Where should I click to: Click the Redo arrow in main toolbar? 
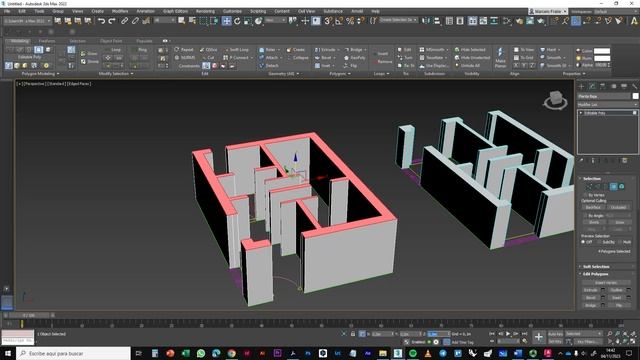point(111,21)
